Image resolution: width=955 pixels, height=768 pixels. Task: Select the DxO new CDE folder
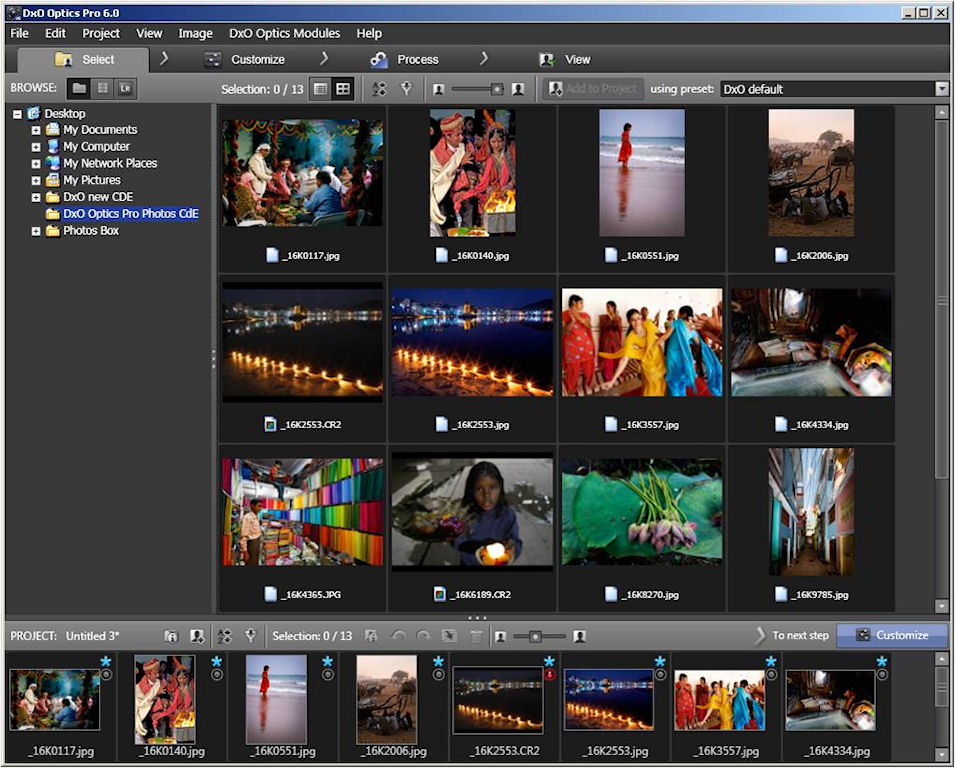pyautogui.click(x=97, y=197)
